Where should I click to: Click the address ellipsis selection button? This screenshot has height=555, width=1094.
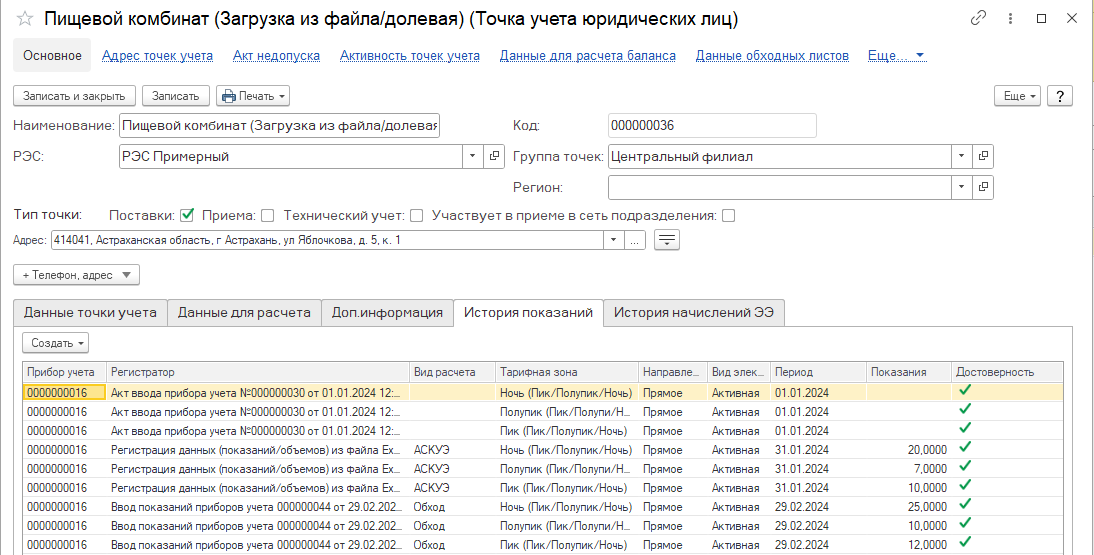point(635,240)
